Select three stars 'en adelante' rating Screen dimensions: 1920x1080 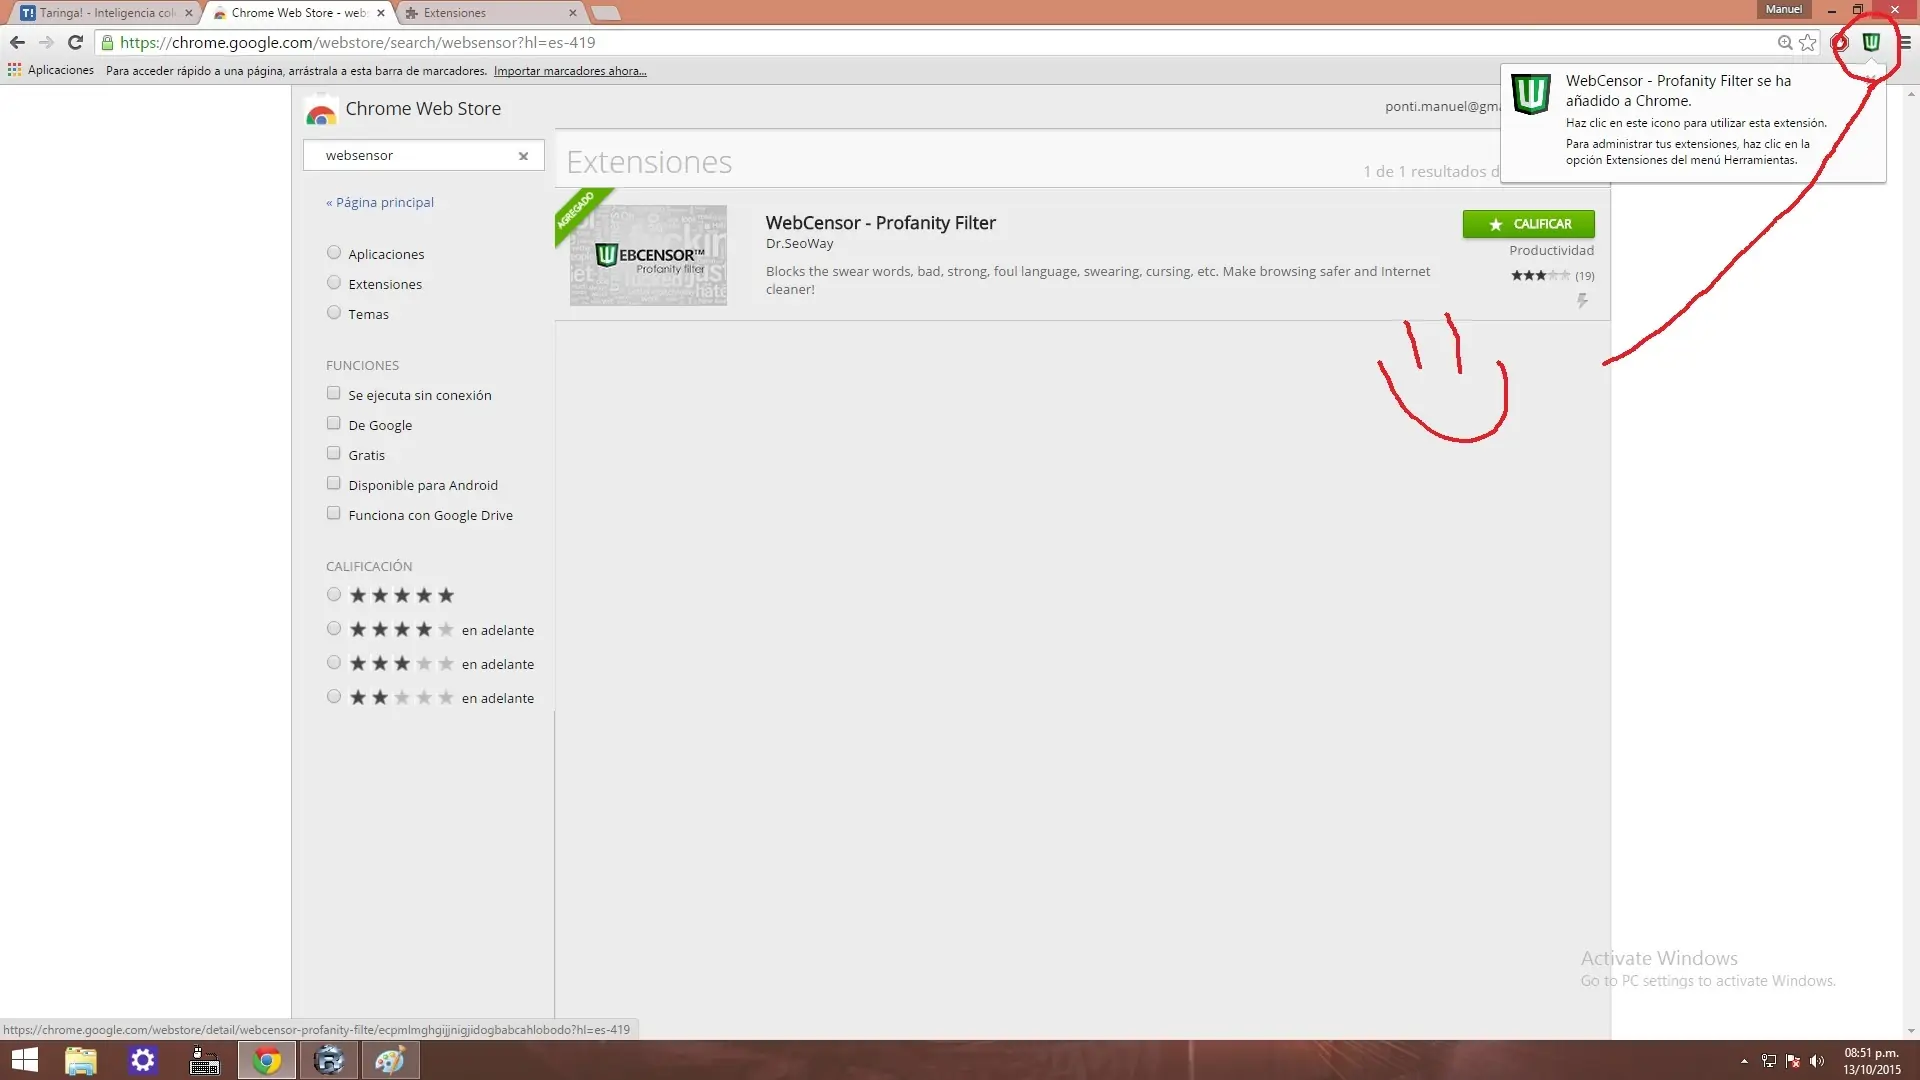334,663
